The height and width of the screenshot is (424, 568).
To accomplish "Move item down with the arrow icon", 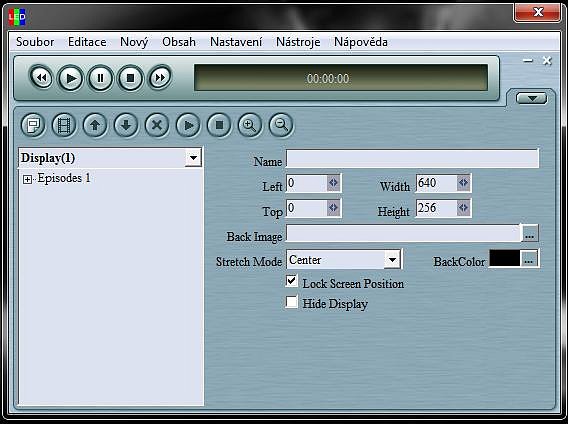I will (x=126, y=125).
